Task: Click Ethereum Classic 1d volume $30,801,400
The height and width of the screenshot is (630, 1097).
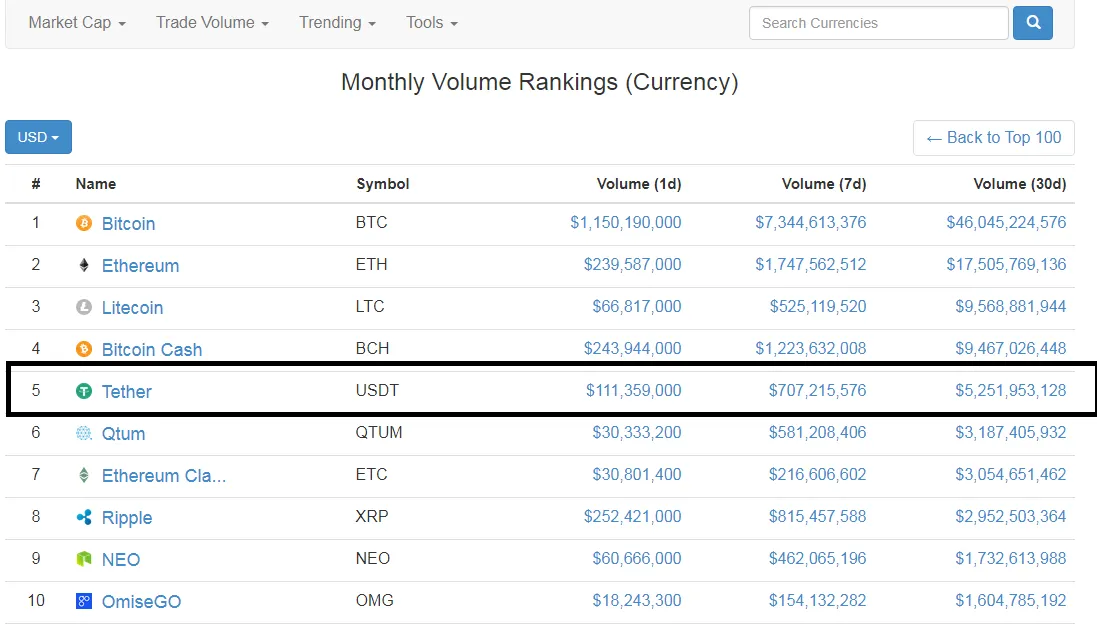Action: tap(637, 475)
